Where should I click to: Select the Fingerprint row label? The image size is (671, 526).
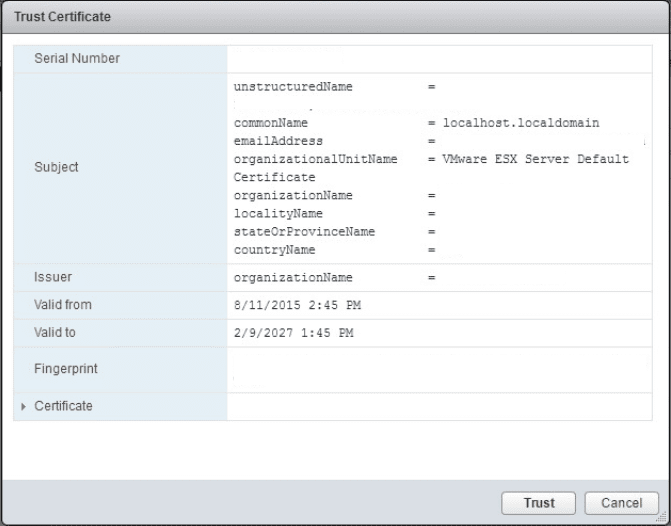(66, 368)
